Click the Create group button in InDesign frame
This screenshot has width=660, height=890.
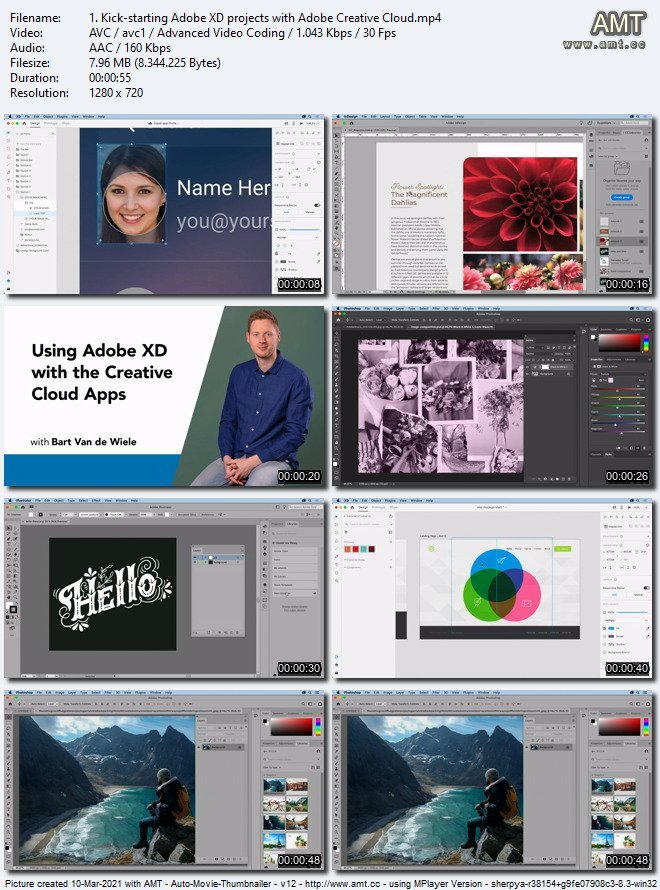point(621,197)
